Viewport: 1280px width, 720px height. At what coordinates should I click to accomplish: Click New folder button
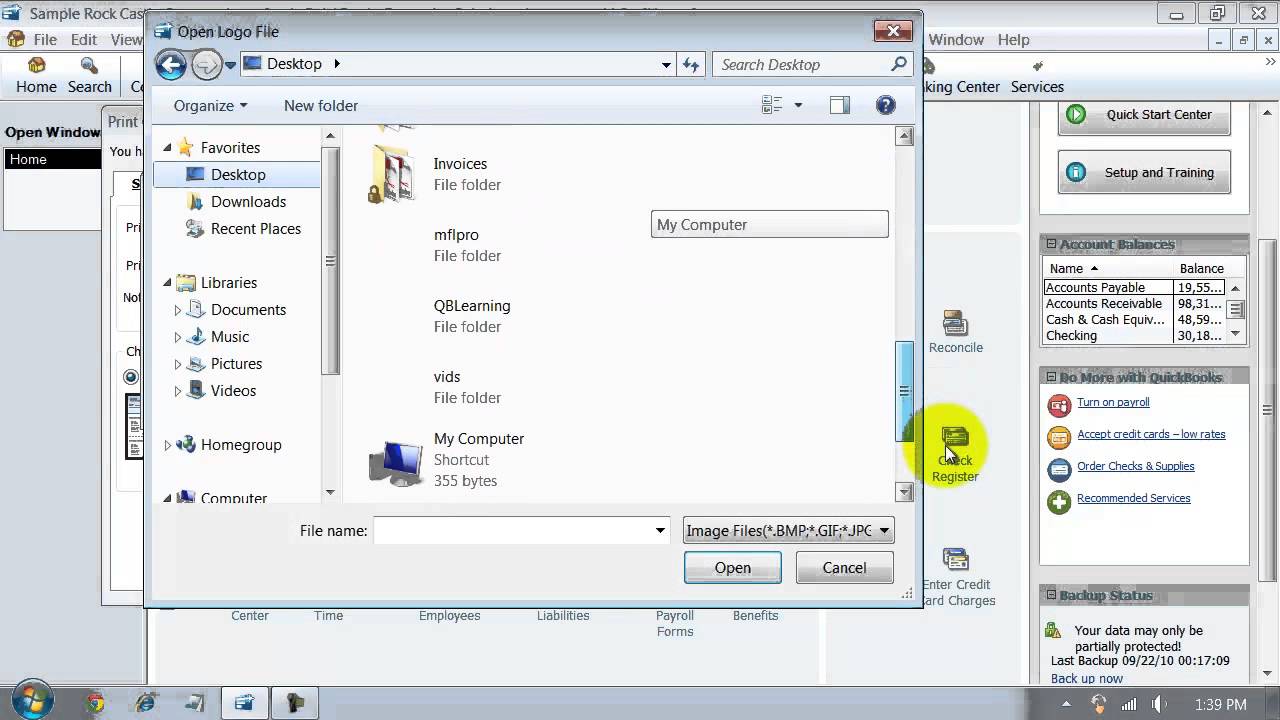[x=320, y=105]
